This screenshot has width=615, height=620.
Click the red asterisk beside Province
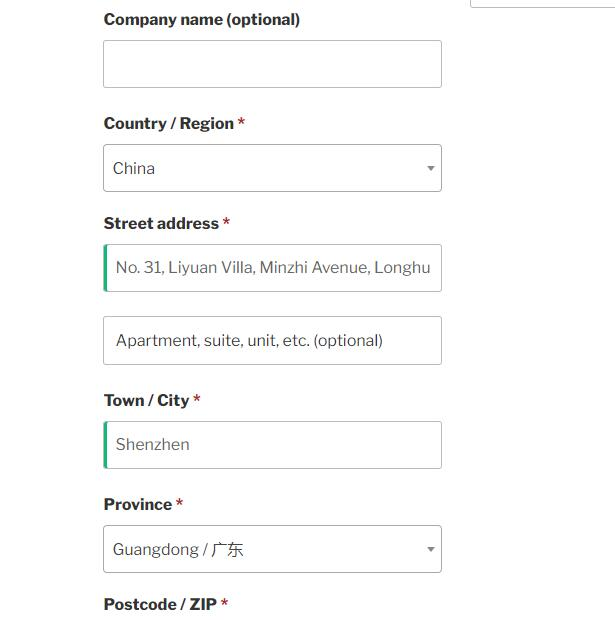179,502
